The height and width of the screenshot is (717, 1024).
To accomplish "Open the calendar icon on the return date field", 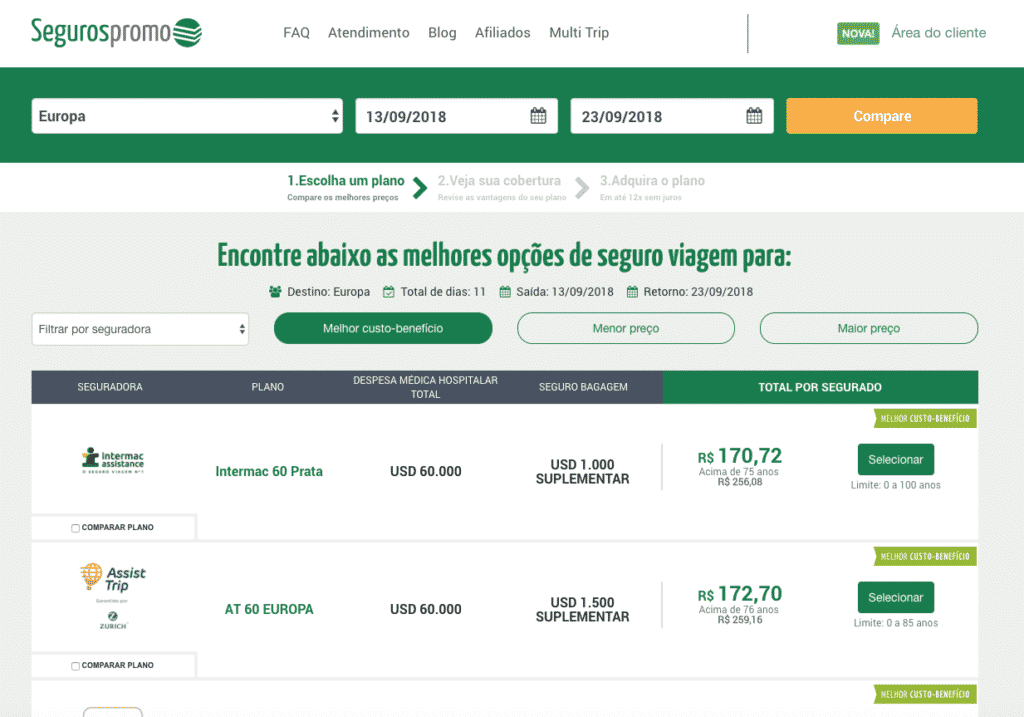I will 756,115.
